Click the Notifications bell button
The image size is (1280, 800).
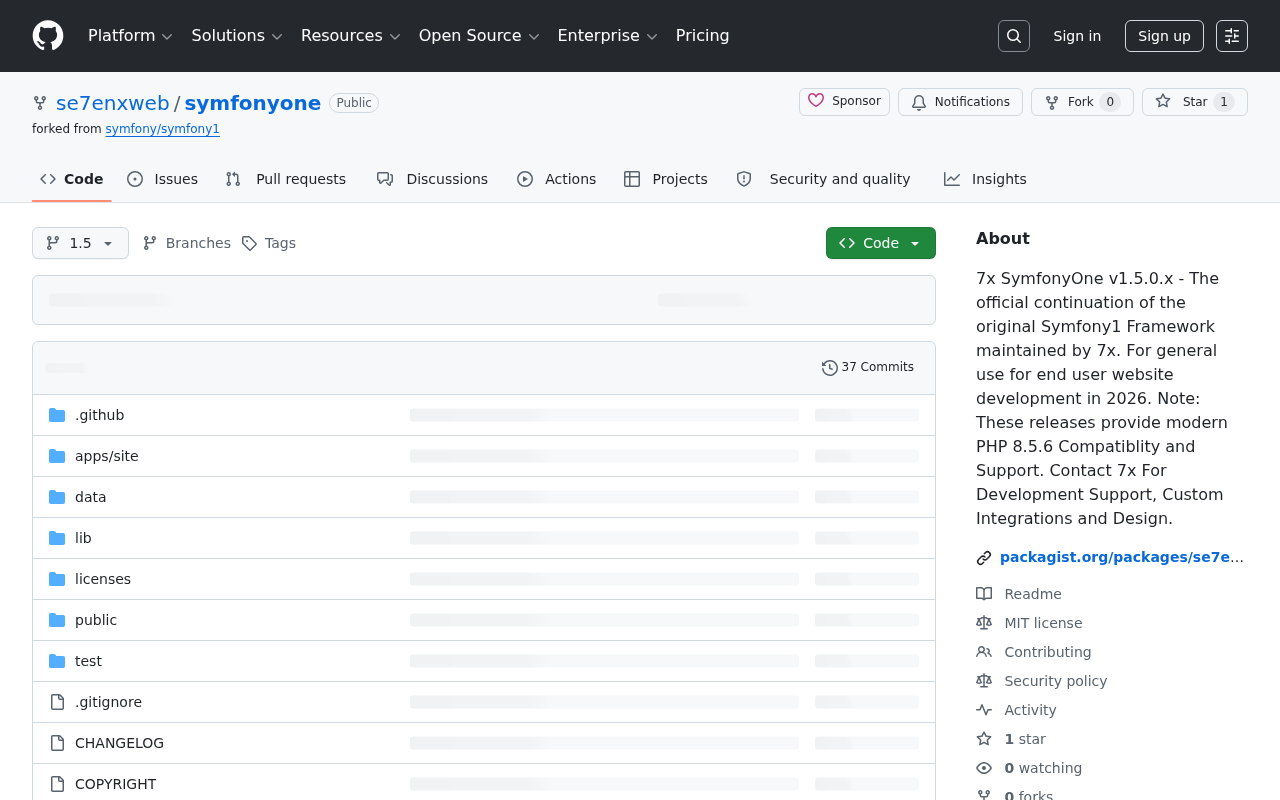click(x=960, y=102)
